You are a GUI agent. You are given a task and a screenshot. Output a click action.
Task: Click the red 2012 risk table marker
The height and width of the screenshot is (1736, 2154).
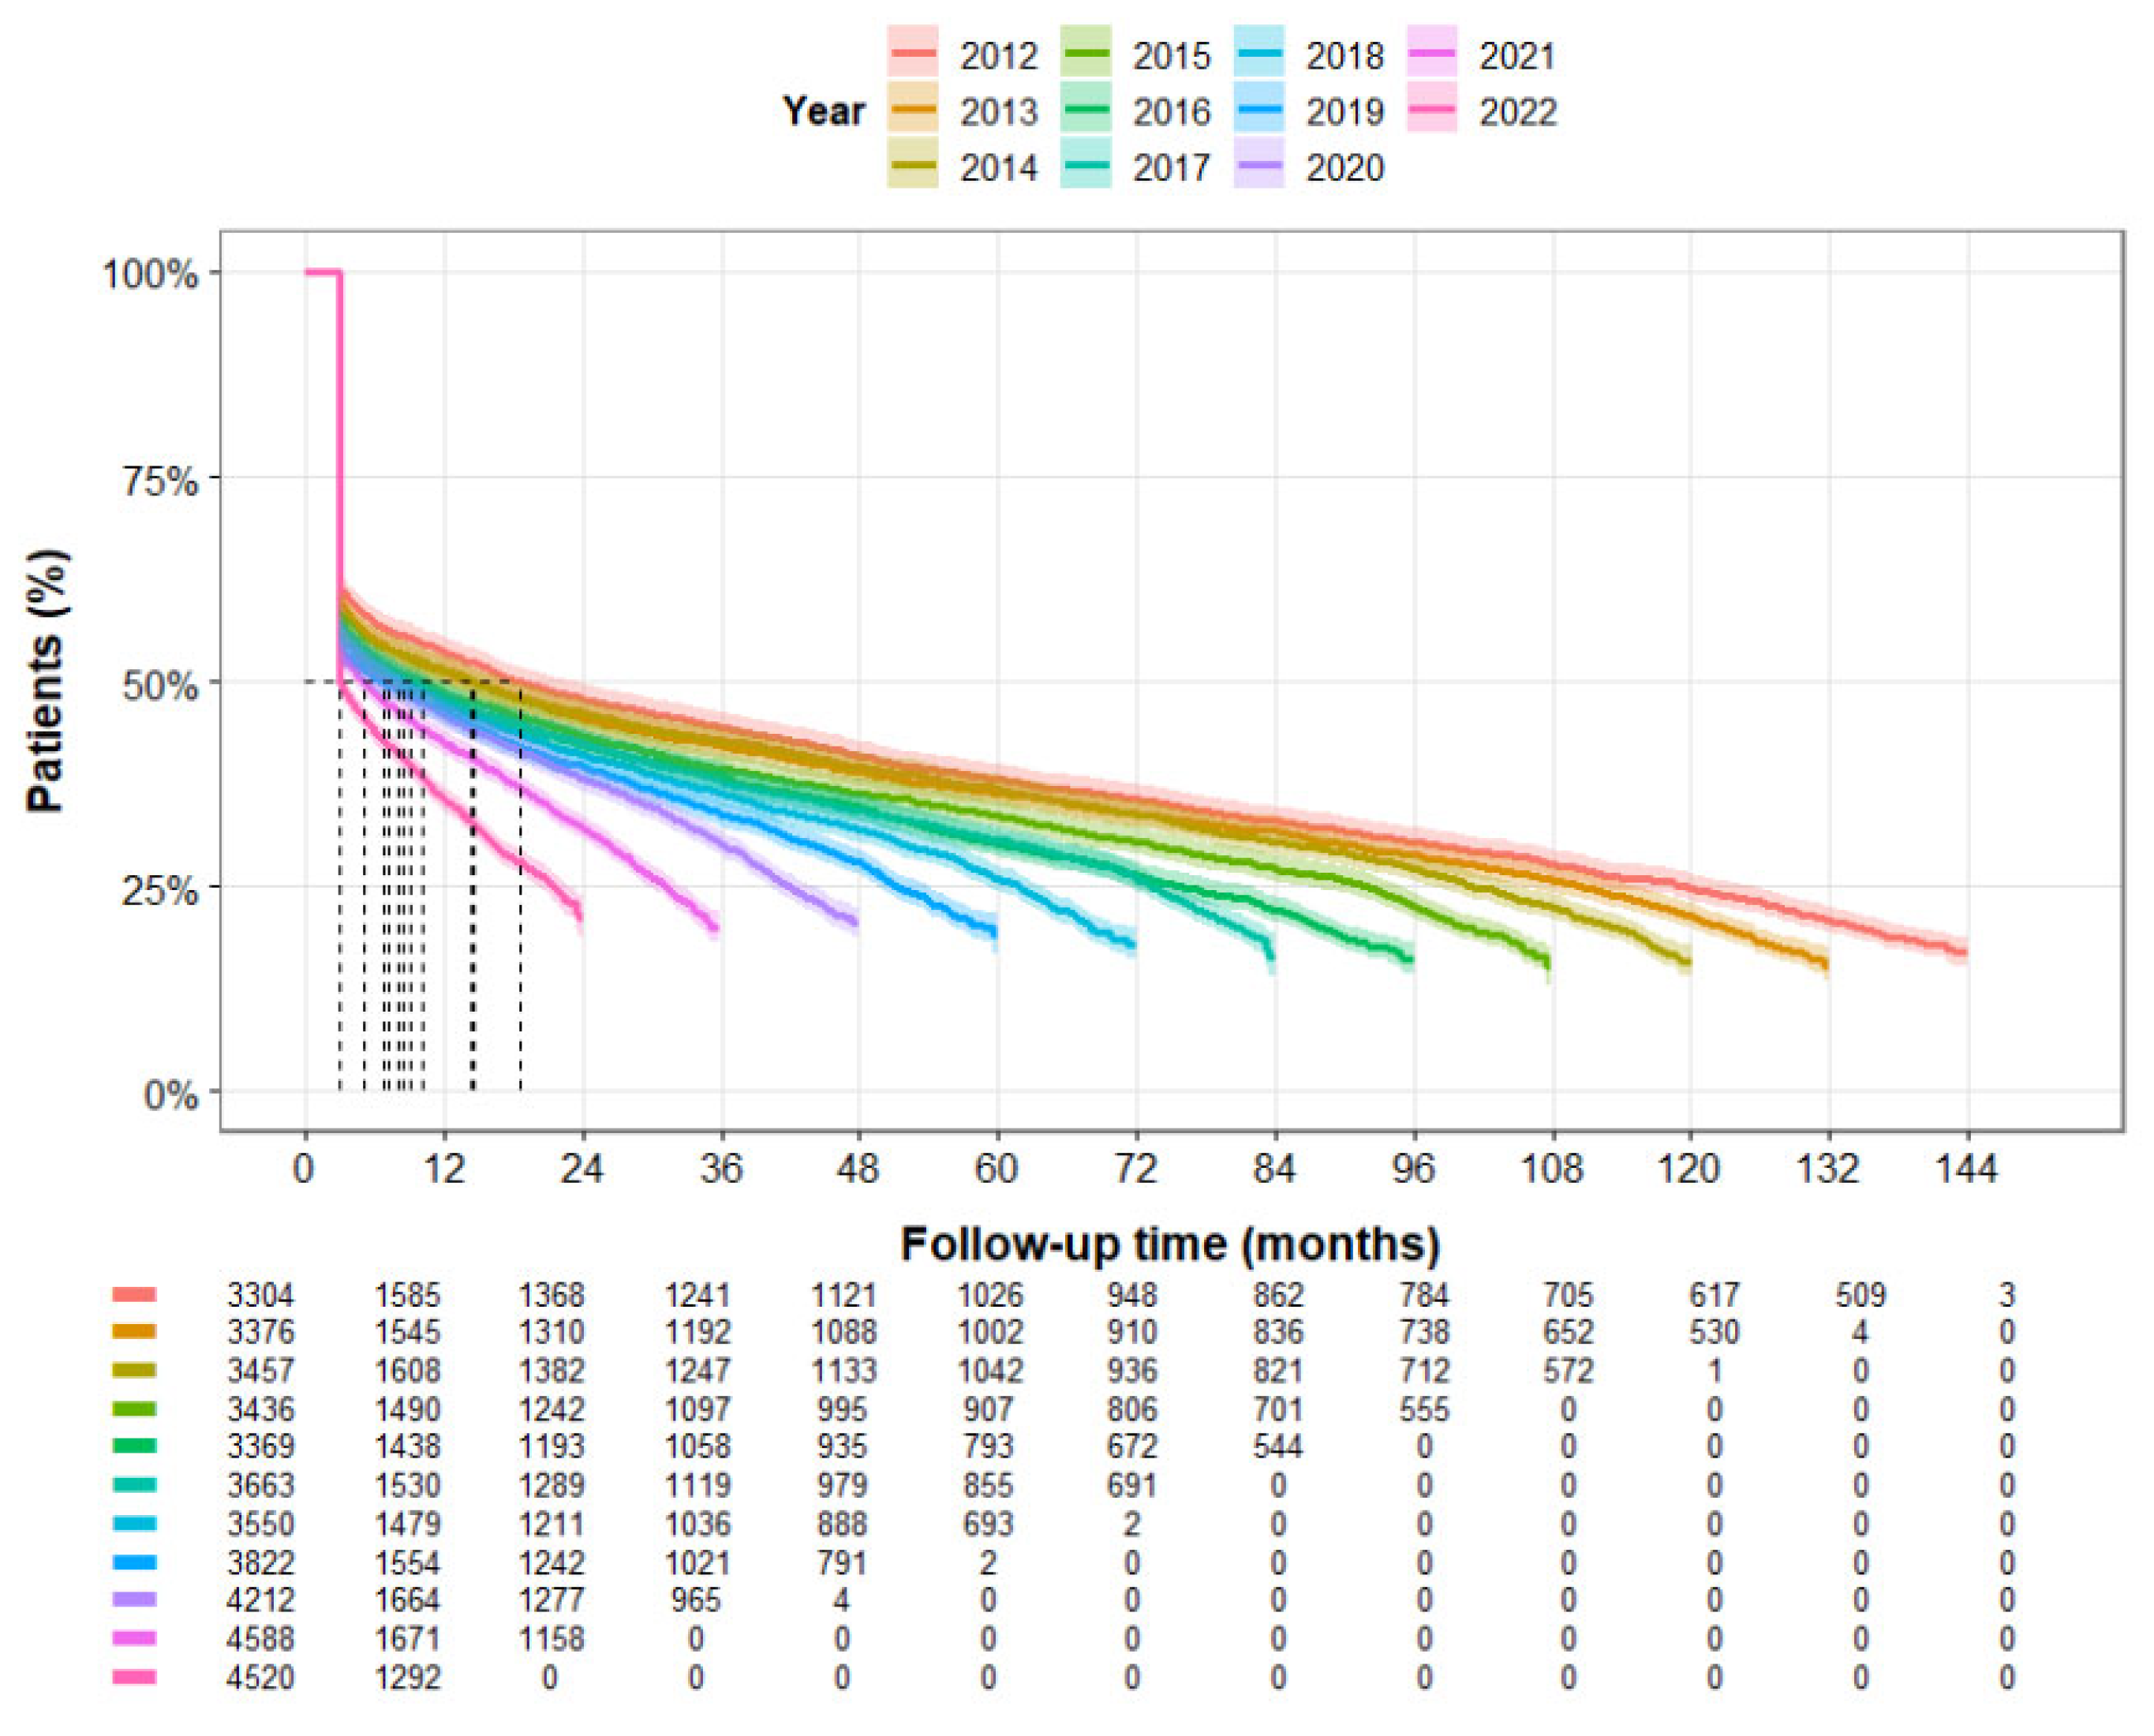point(134,1294)
